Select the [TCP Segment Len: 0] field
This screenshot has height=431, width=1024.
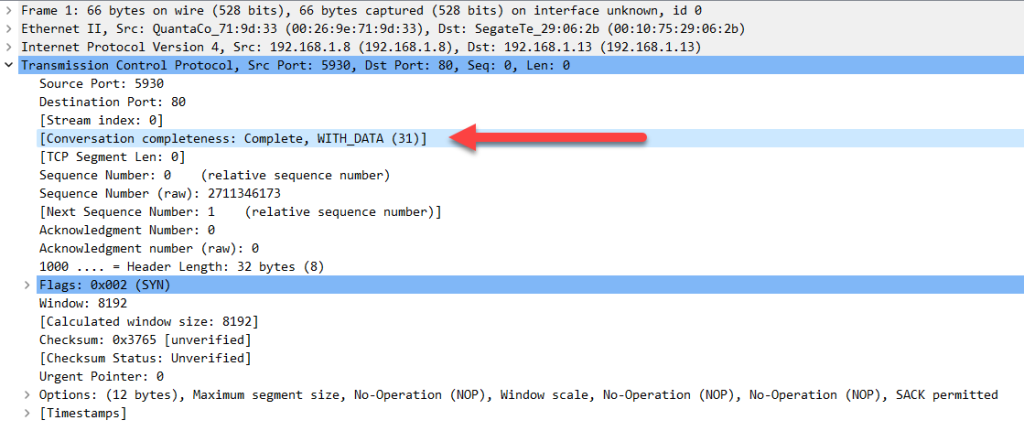click(x=112, y=157)
